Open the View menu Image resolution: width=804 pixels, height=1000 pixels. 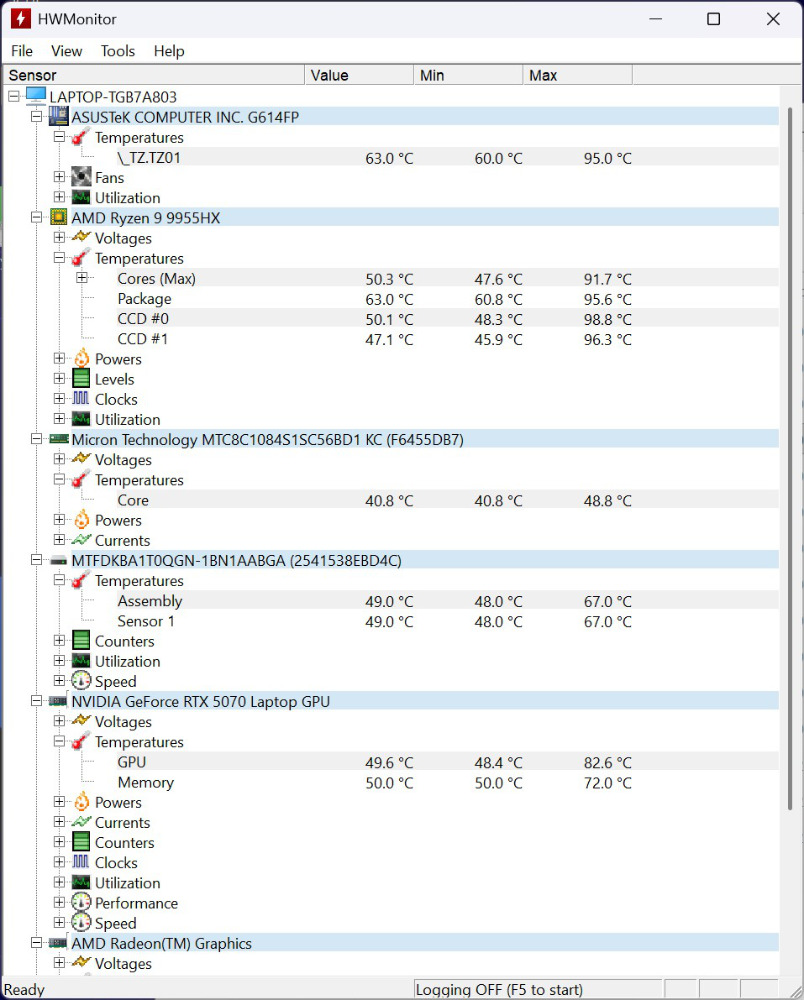[x=66, y=51]
